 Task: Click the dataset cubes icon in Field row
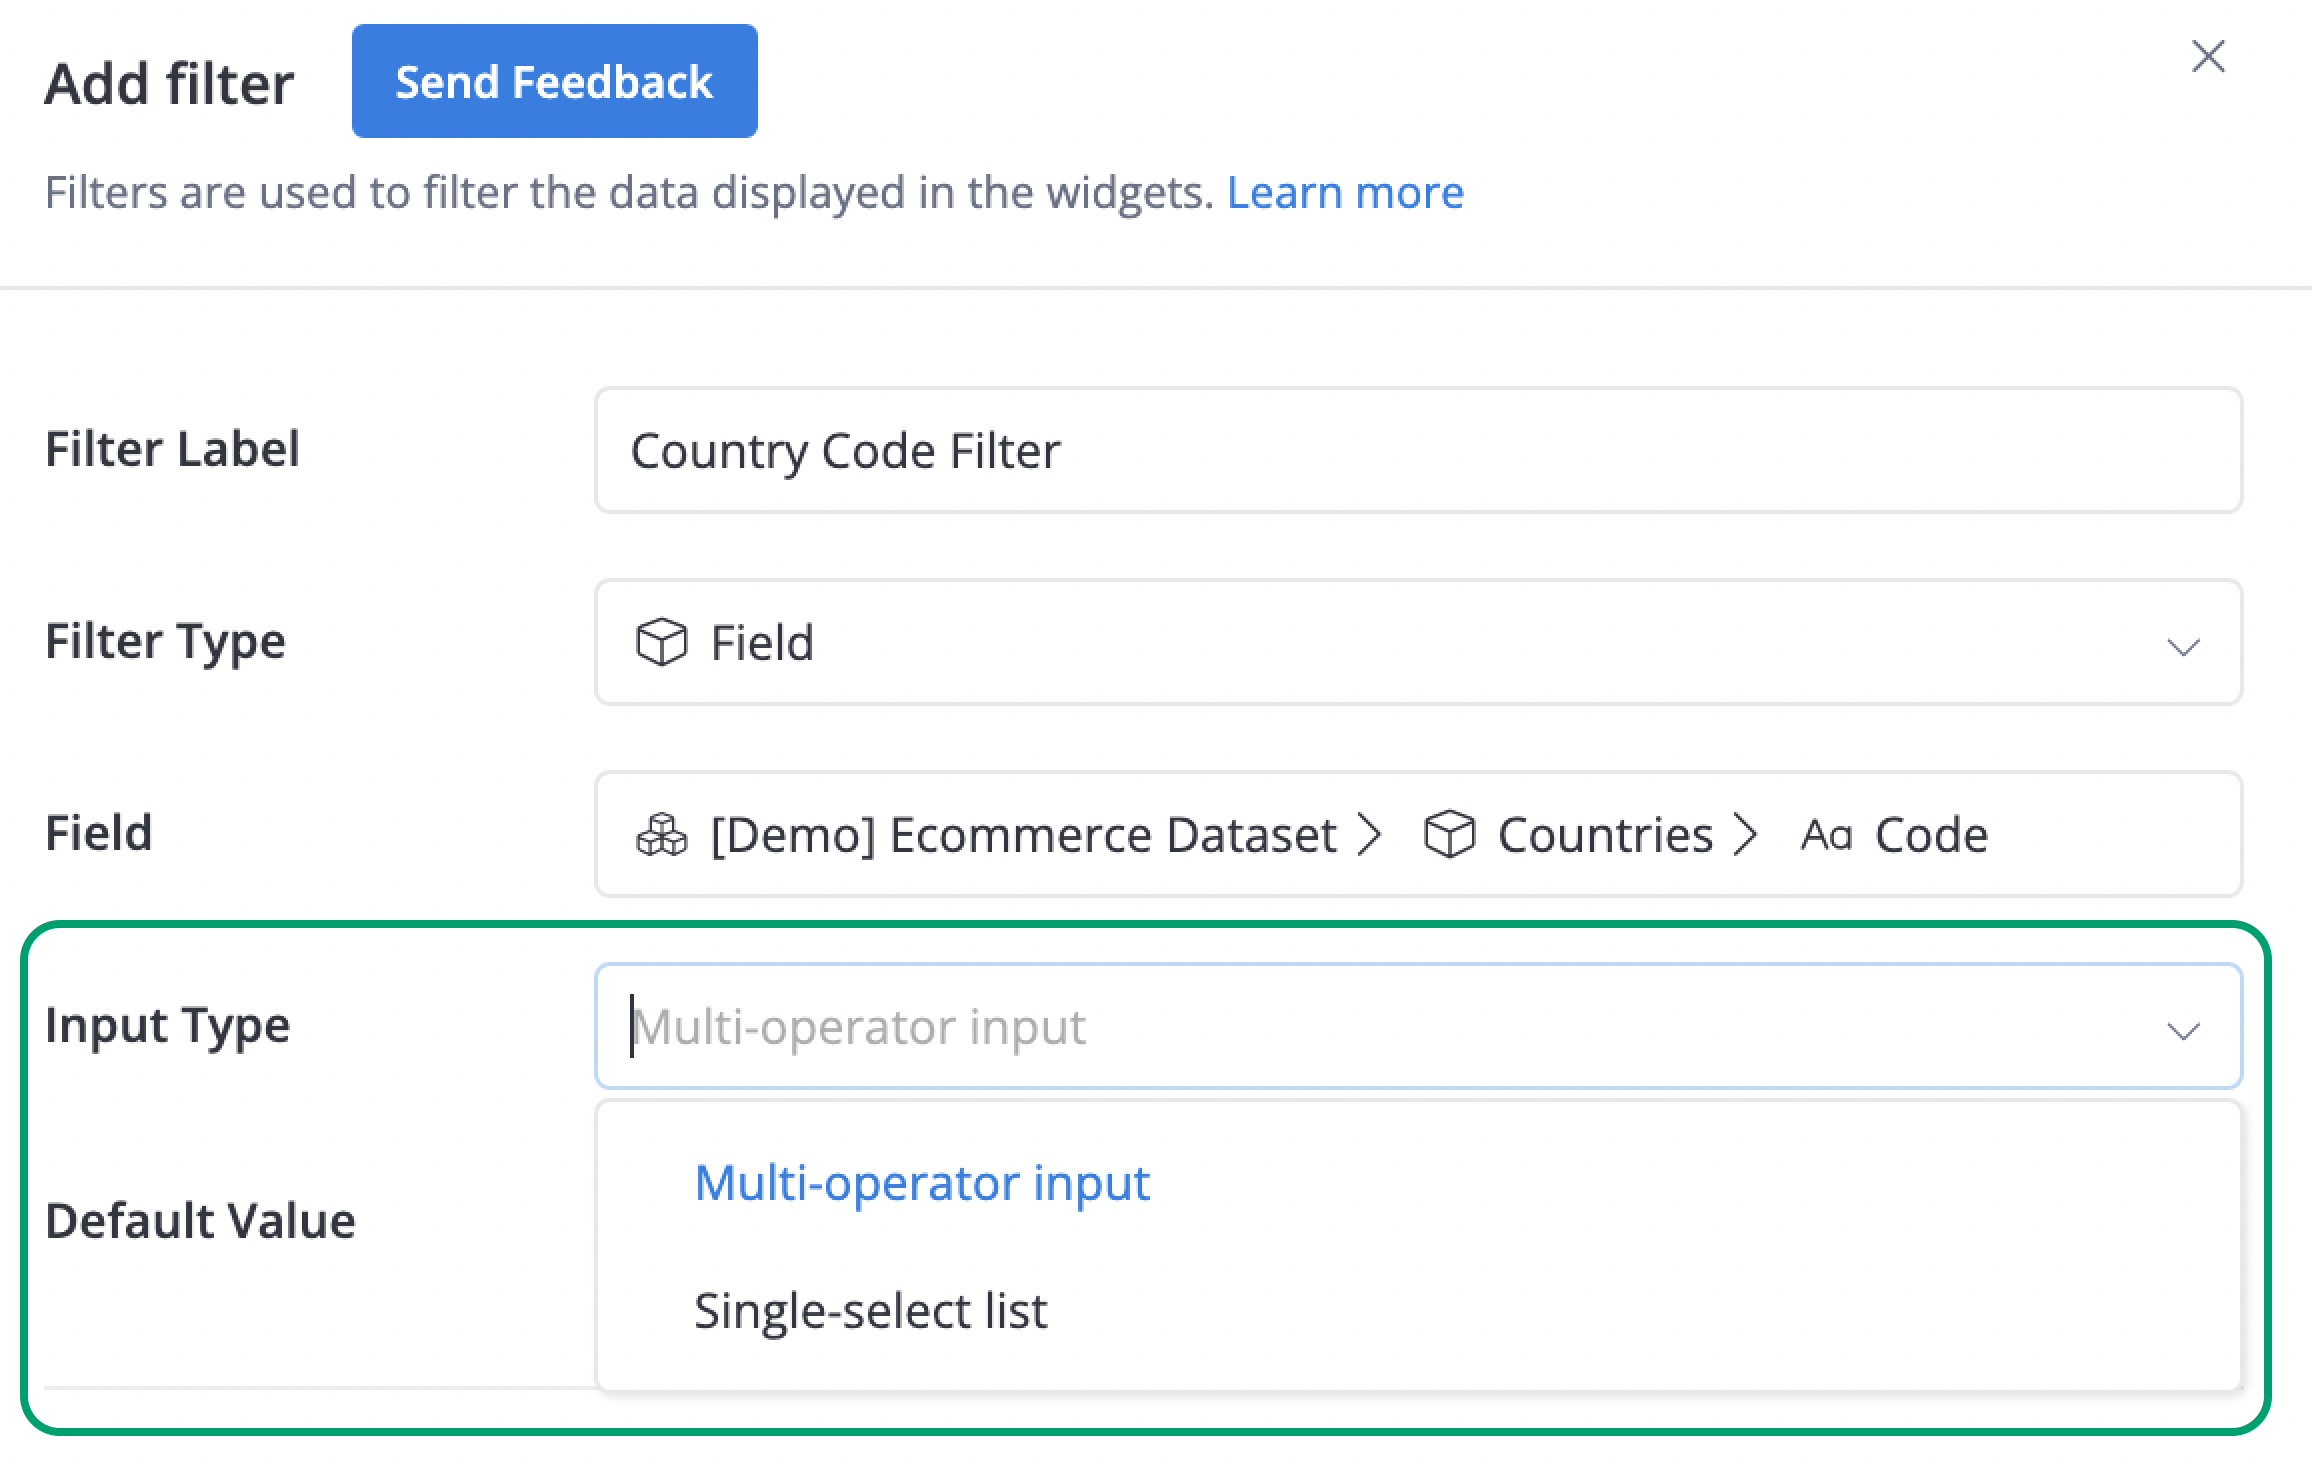(x=661, y=835)
